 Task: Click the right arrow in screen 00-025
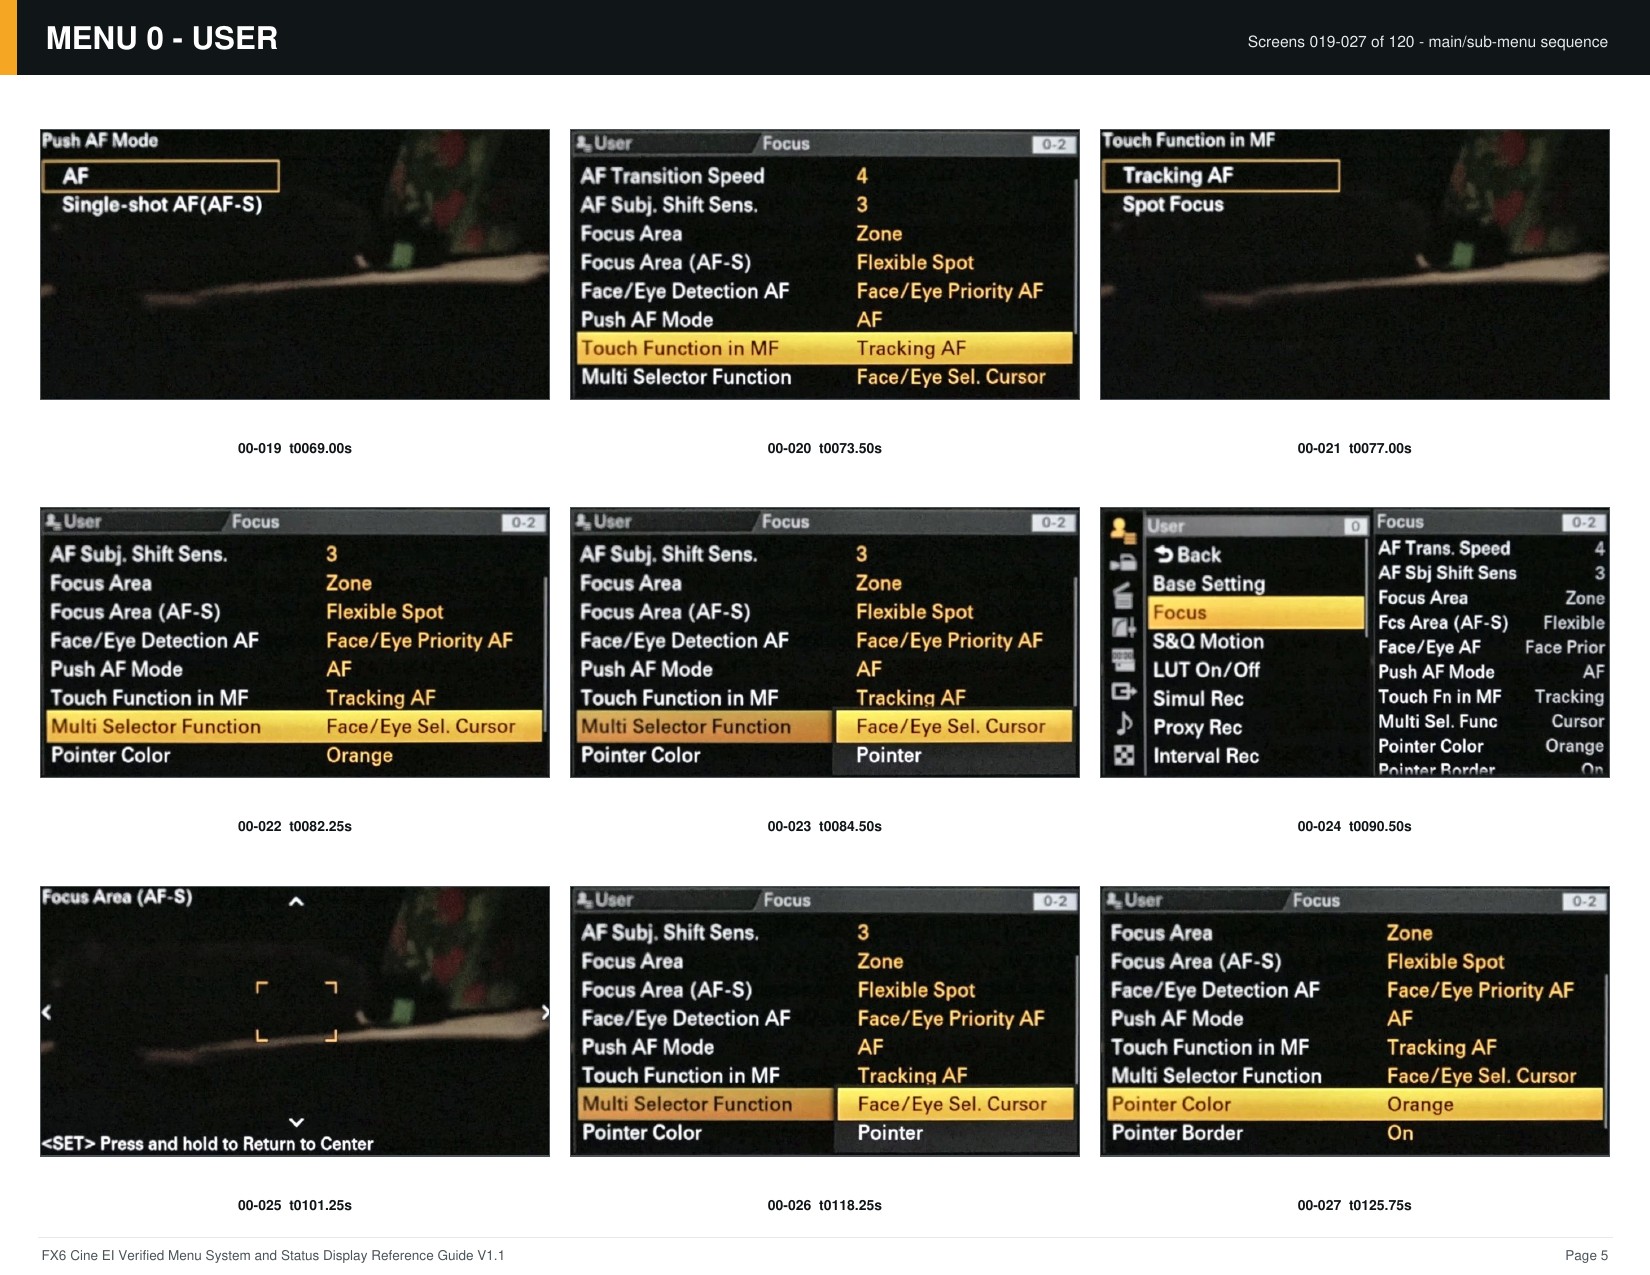point(544,1012)
